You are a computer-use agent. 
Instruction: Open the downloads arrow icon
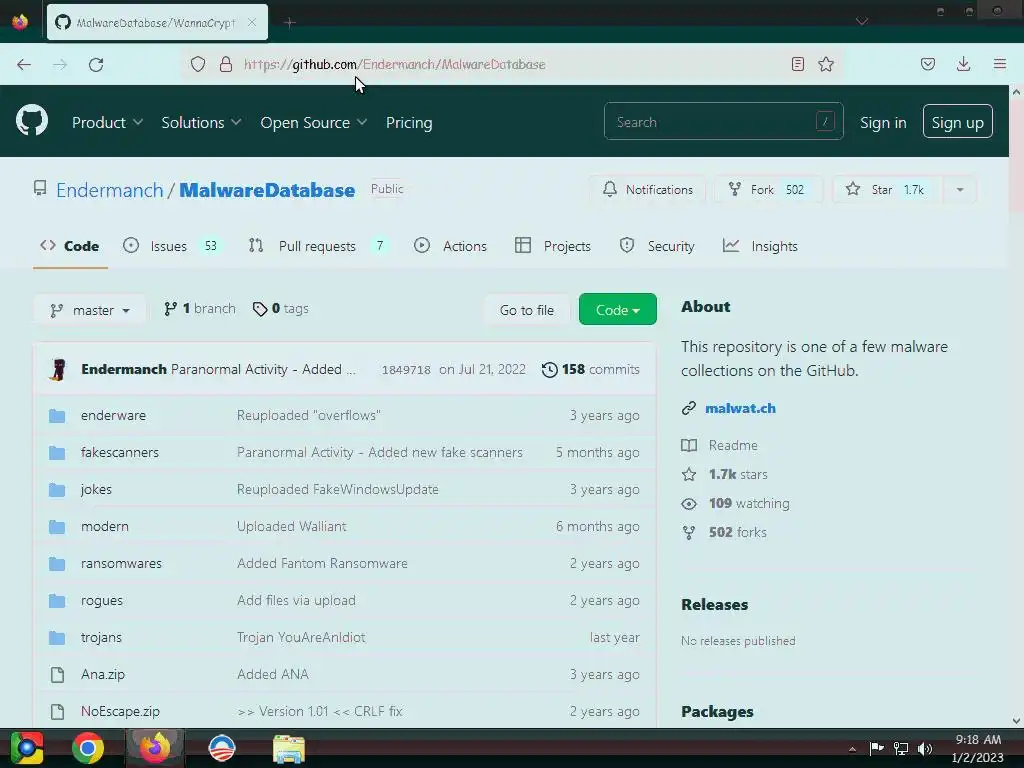(963, 64)
